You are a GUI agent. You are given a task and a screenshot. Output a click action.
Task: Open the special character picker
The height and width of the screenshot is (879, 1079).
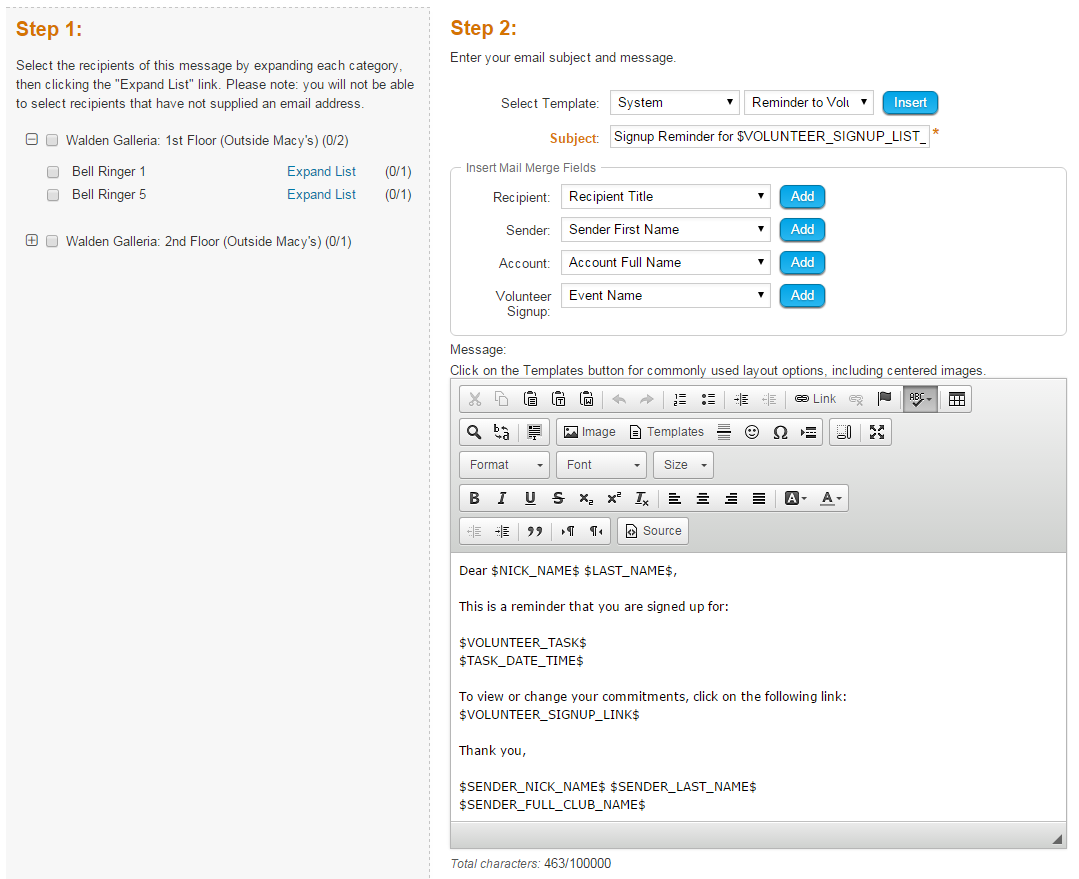point(781,432)
